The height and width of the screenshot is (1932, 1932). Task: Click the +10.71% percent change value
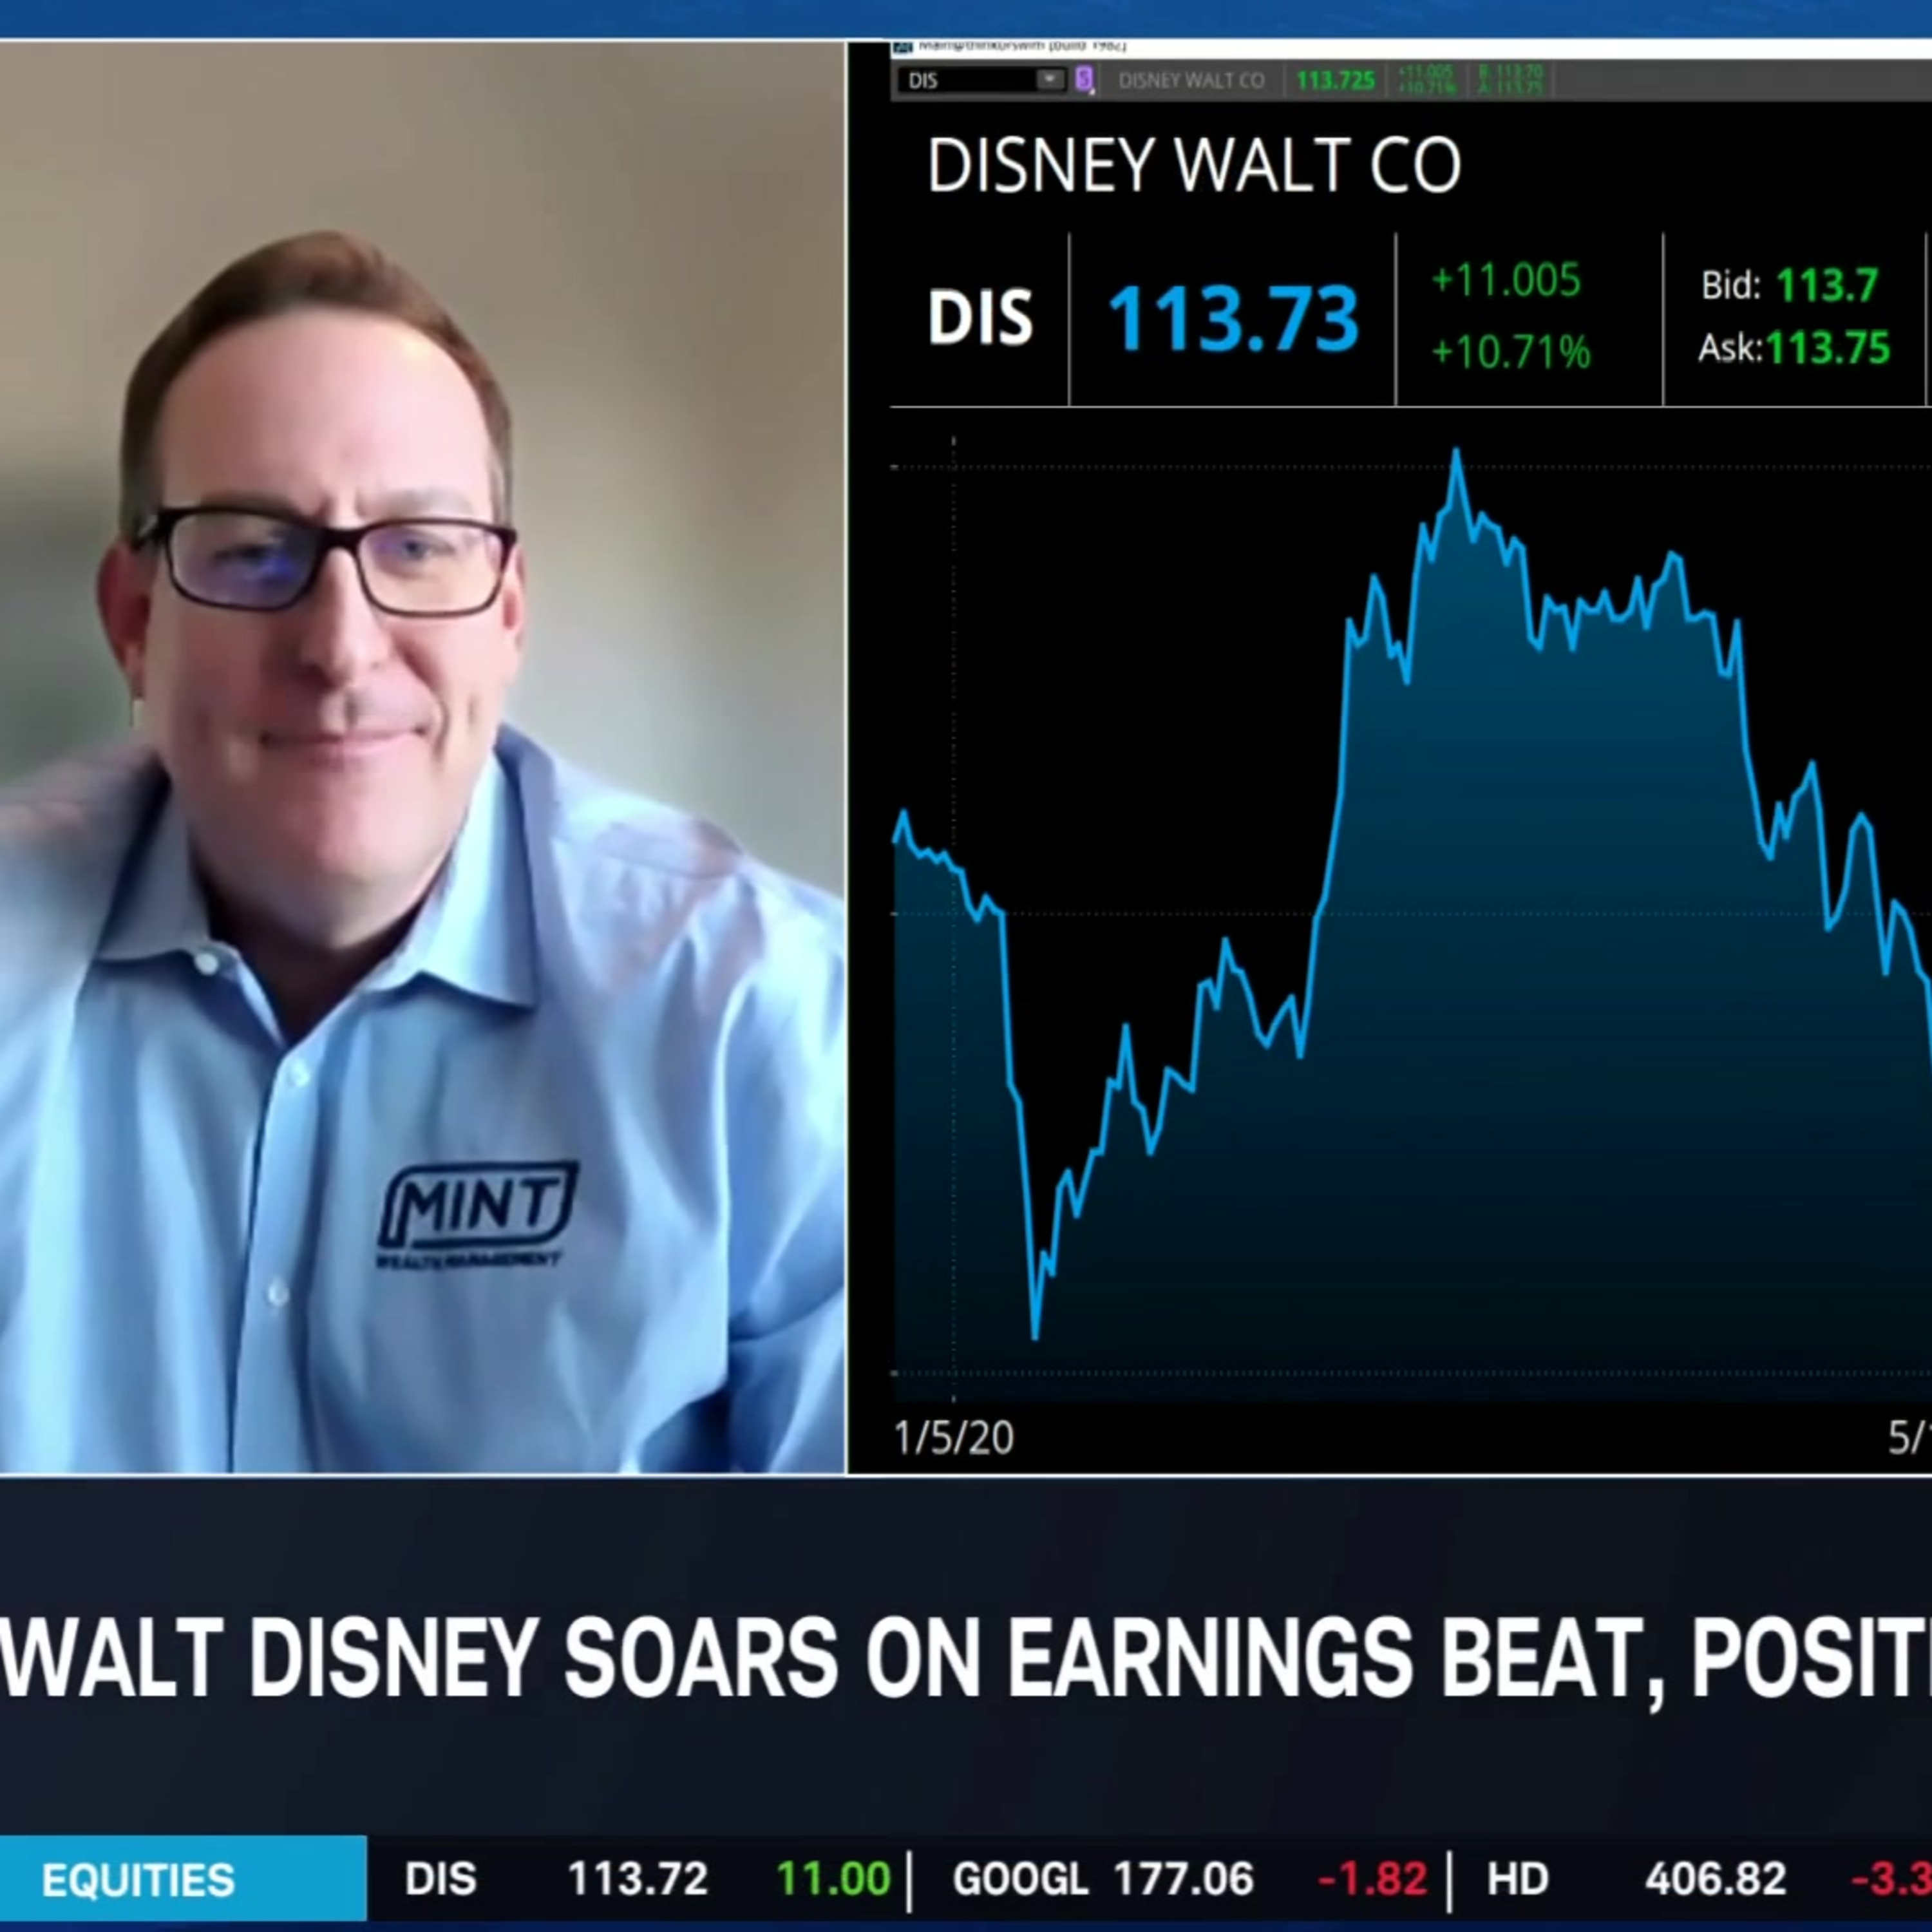1511,352
